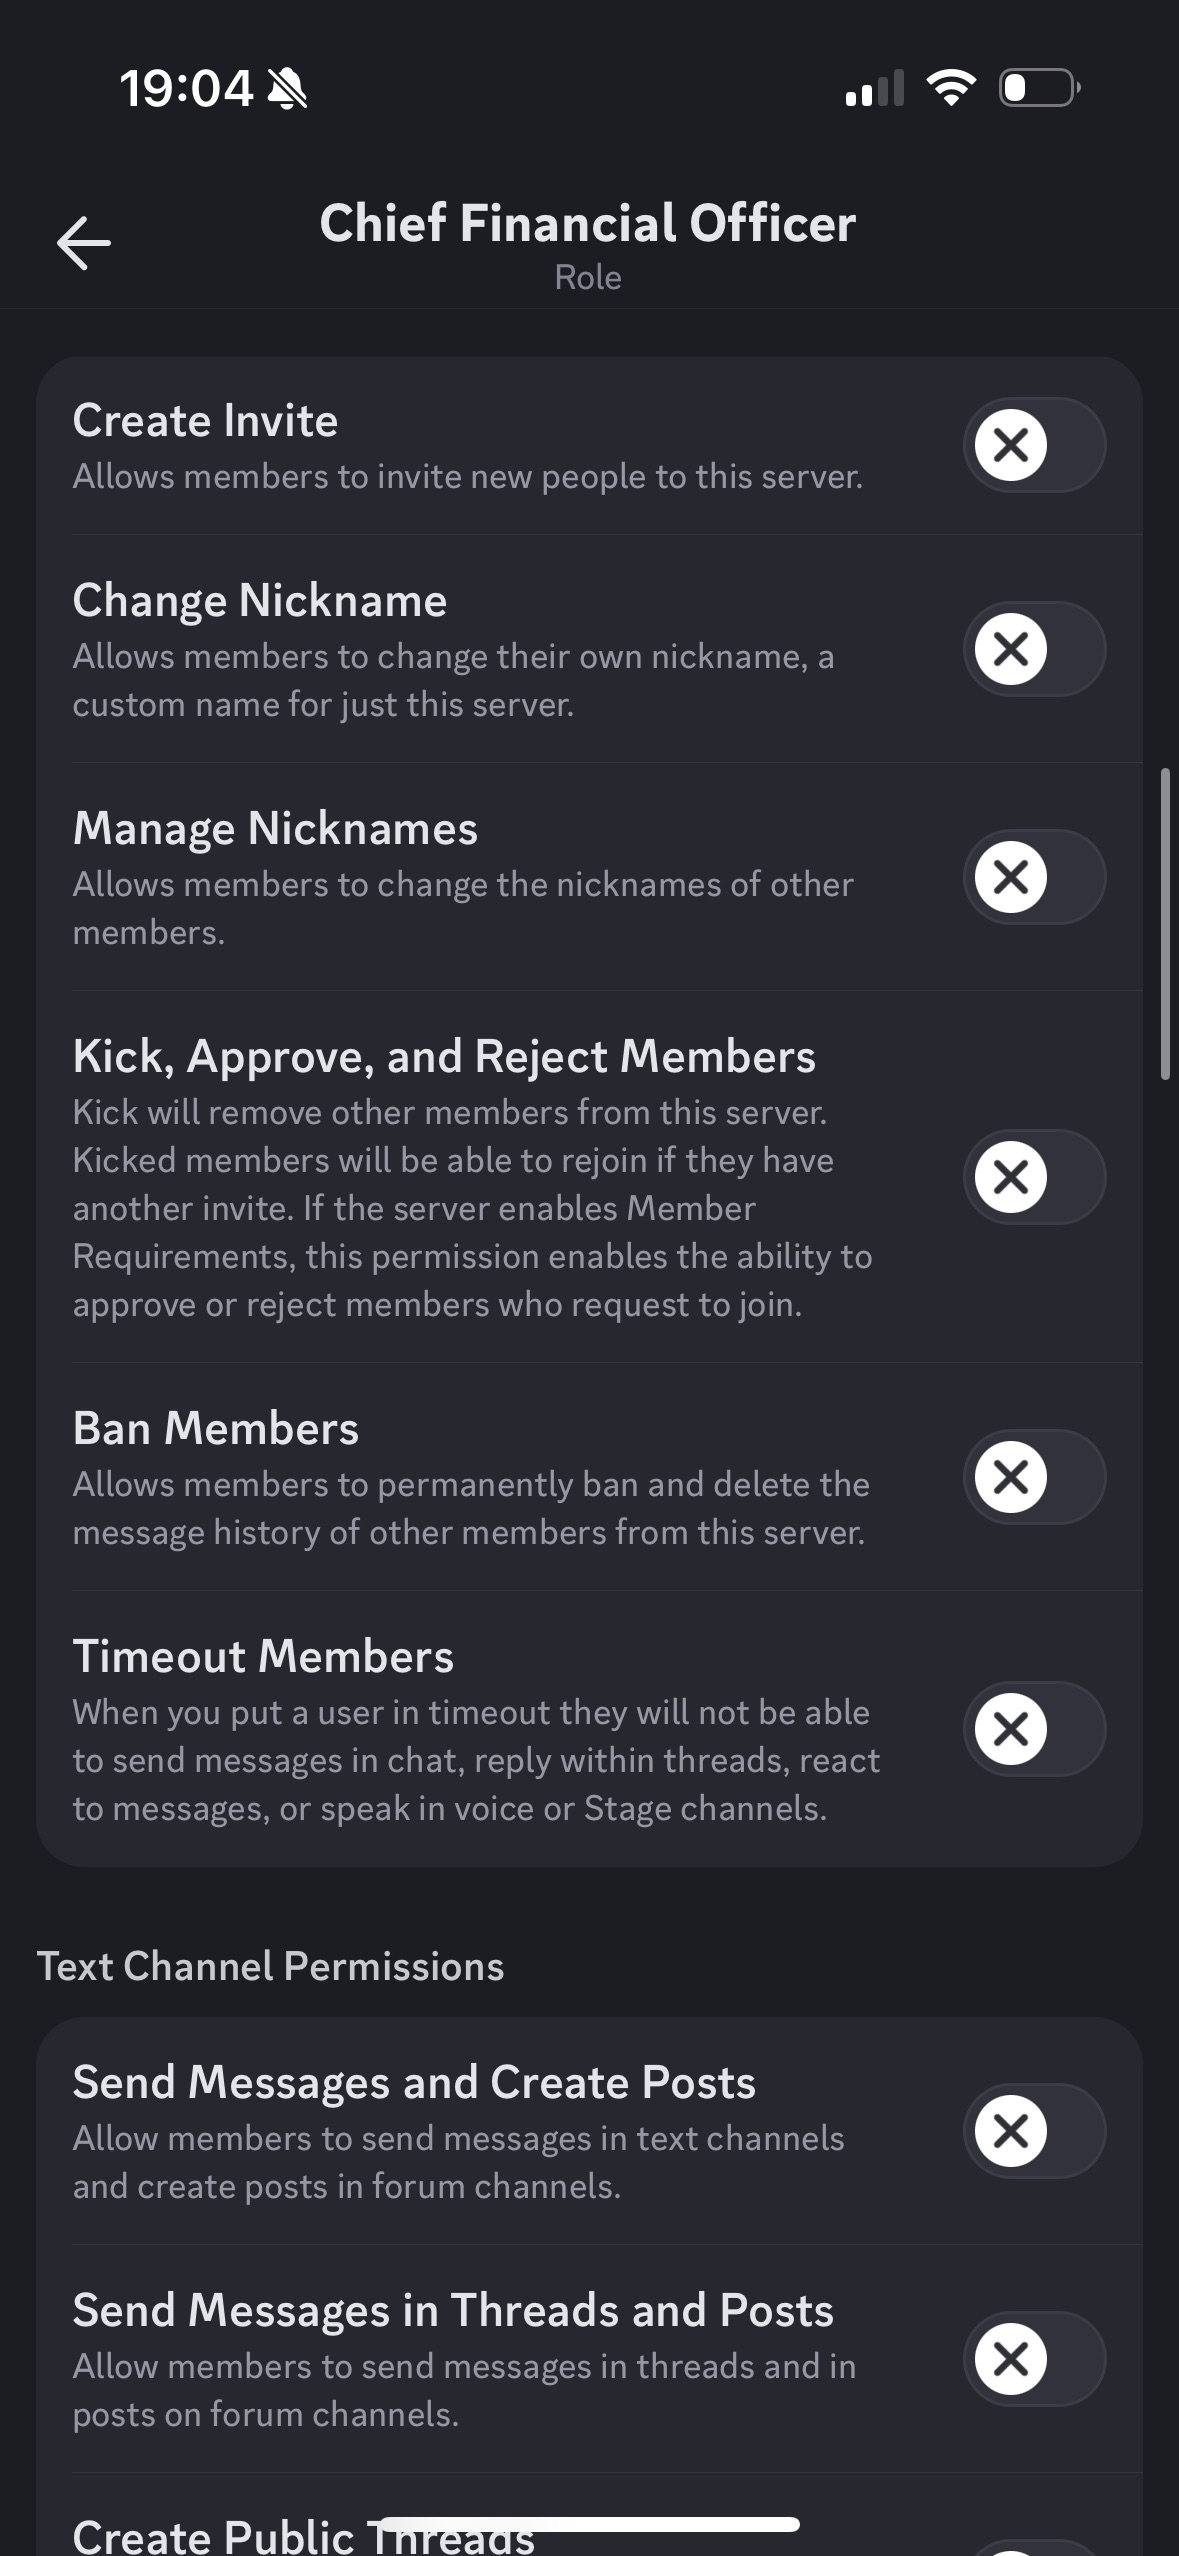Tap the silent mode bell icon
This screenshot has width=1179, height=2556.
click(x=288, y=90)
